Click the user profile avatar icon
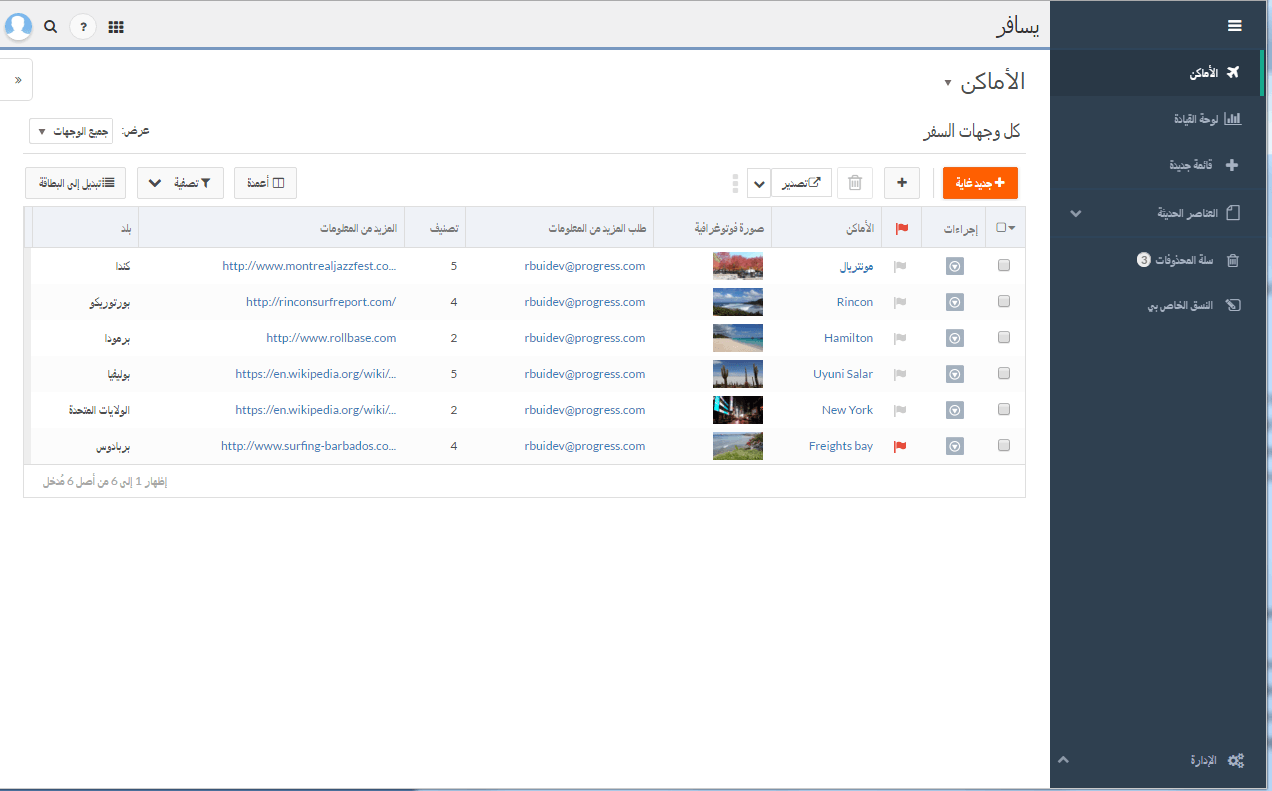This screenshot has width=1272, height=791. (18, 27)
